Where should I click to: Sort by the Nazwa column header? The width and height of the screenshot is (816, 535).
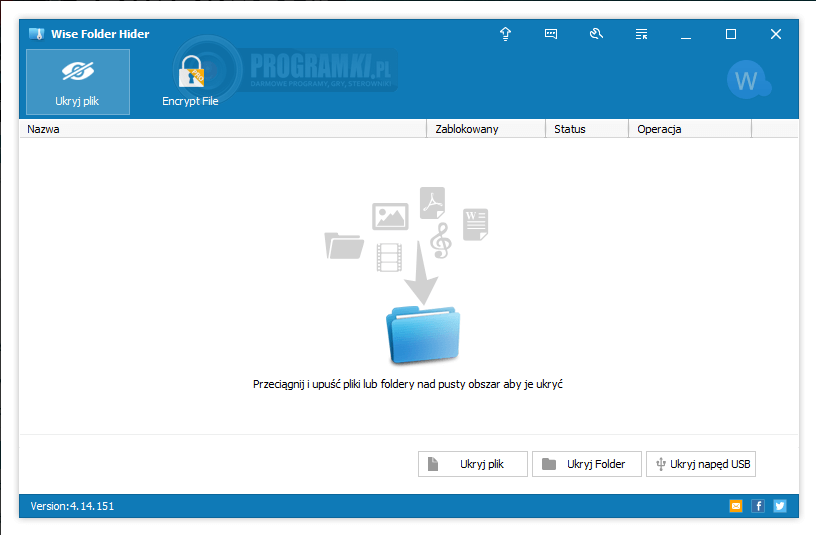pos(223,129)
